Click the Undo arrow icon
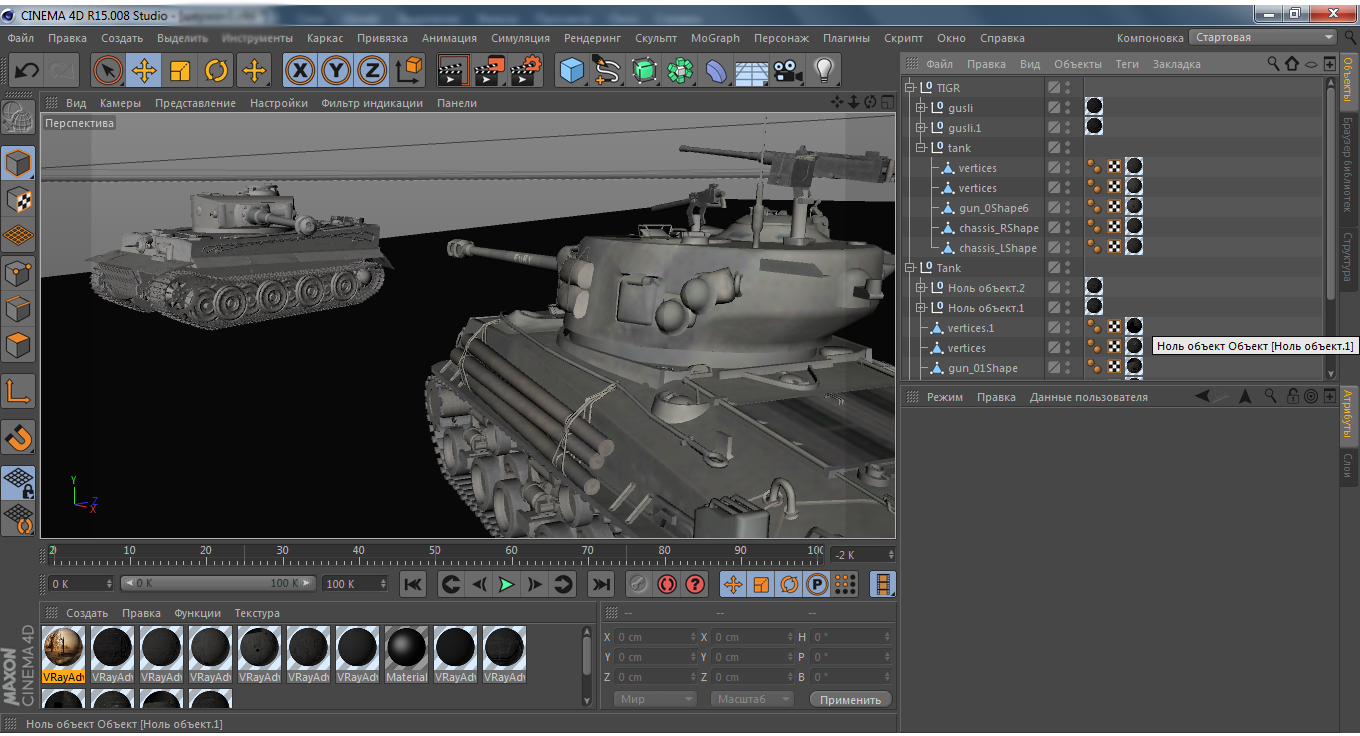The width and height of the screenshot is (1360, 736). coord(27,71)
